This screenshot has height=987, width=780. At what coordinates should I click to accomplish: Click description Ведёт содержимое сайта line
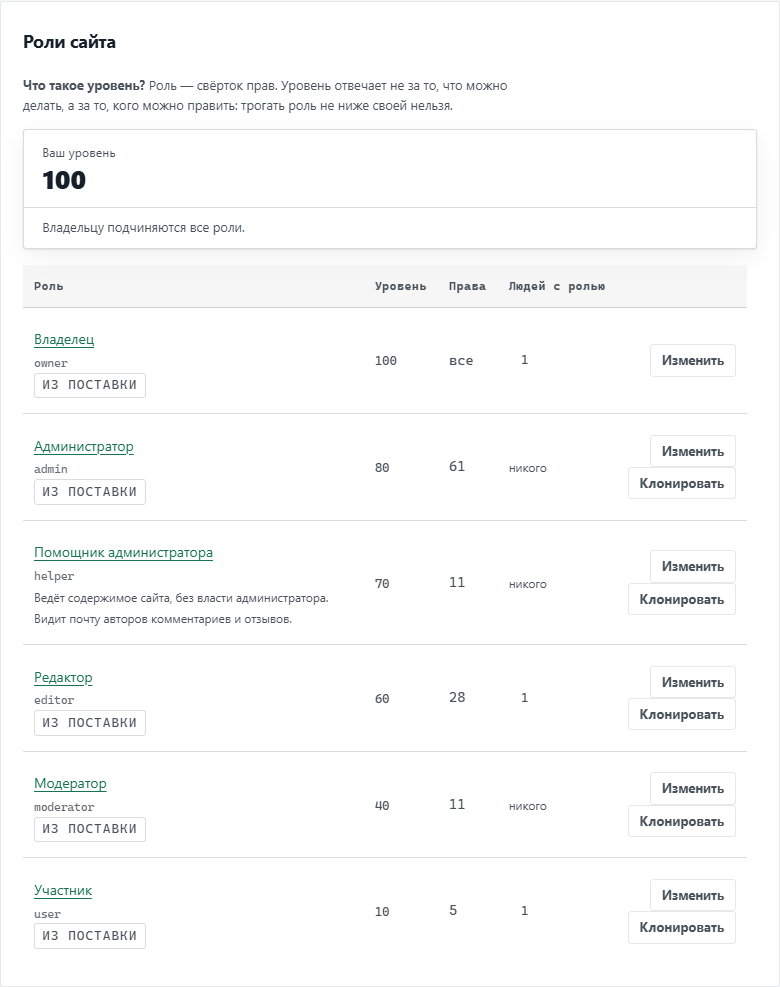pyautogui.click(x=181, y=598)
